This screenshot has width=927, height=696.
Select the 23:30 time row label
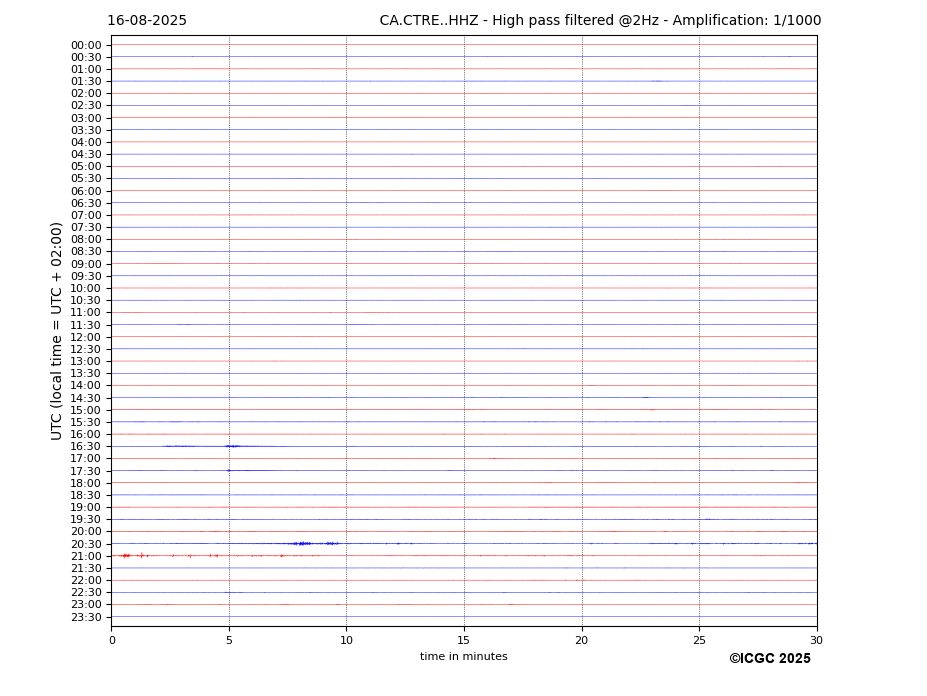pos(86,617)
